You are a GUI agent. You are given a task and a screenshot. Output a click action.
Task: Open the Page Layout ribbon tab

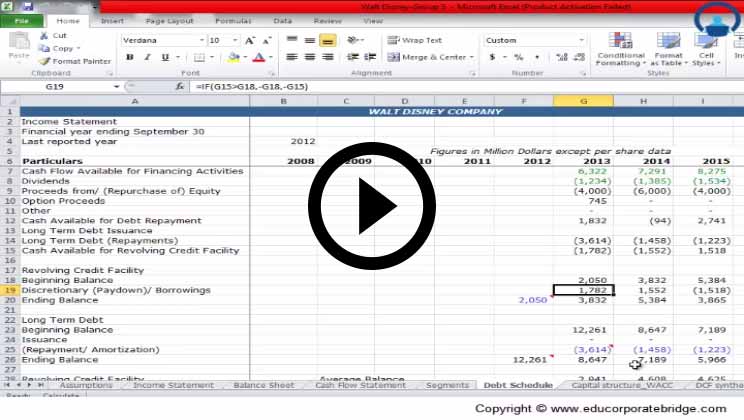[169, 20]
